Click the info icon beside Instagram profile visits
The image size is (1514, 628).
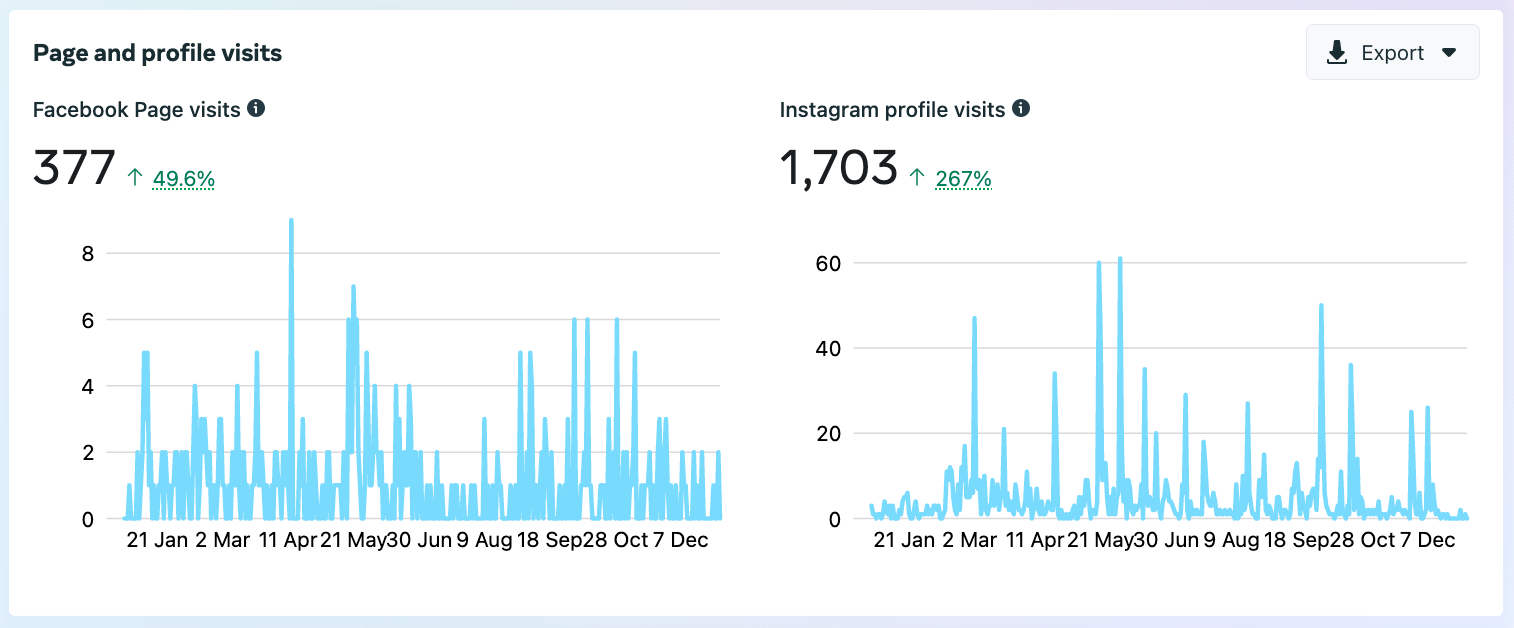pos(1020,109)
